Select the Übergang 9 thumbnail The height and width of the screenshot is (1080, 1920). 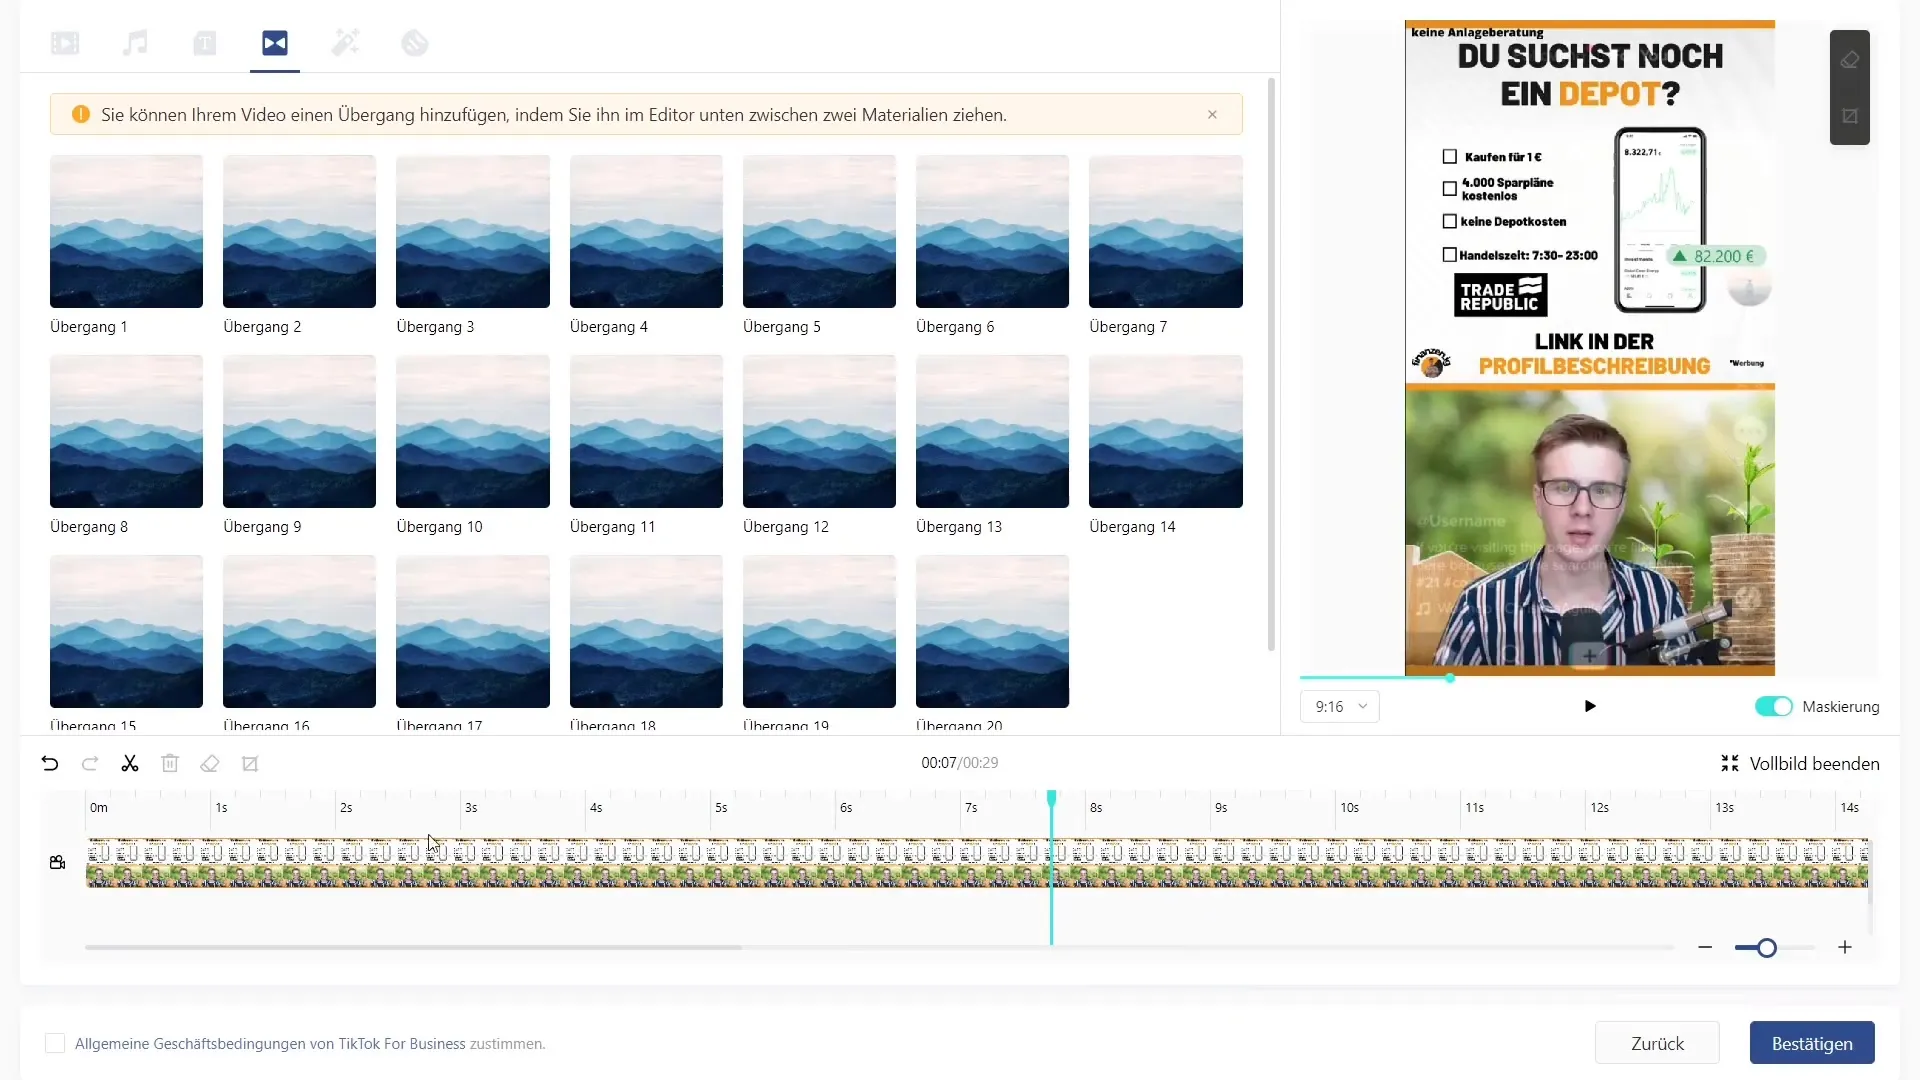(x=299, y=431)
